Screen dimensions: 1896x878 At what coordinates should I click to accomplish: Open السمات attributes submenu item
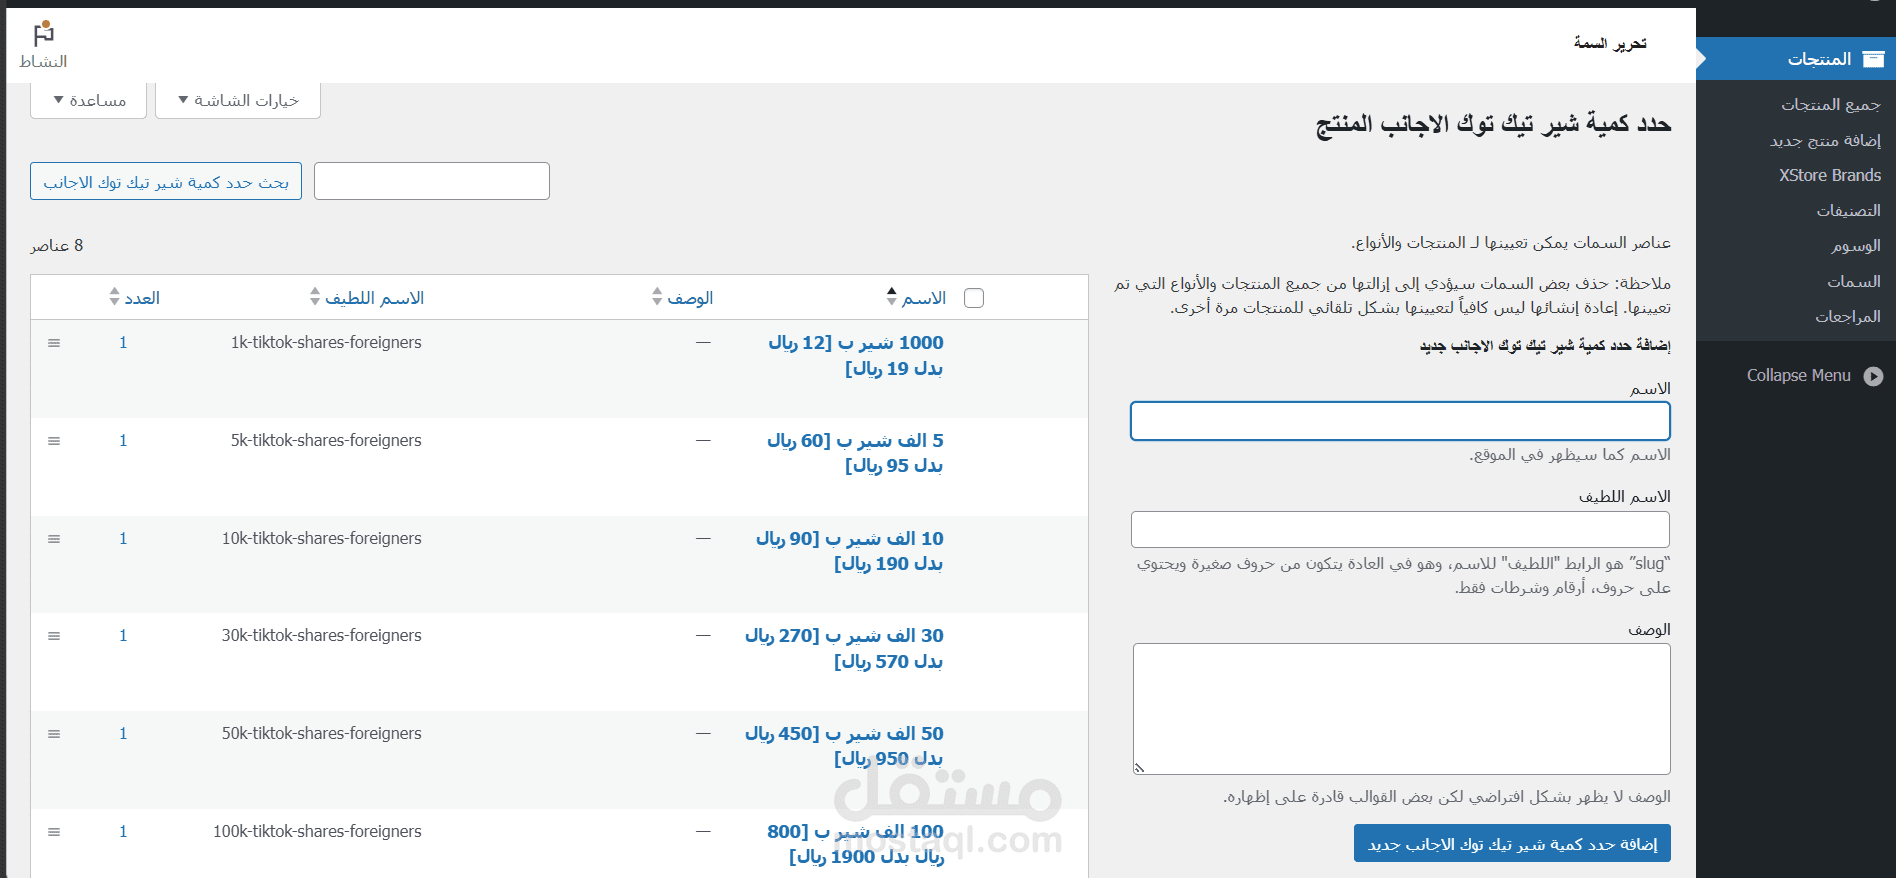1854,281
